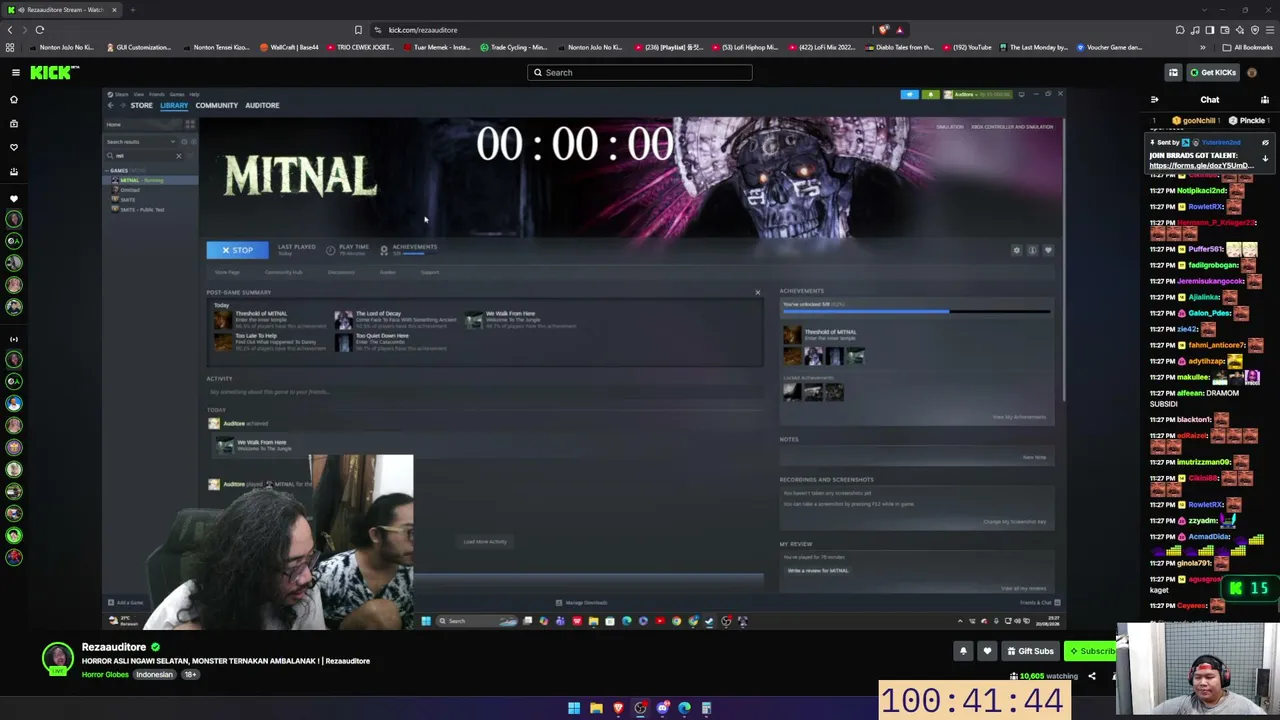Open a new browser tab
Image resolution: width=1280 pixels, height=720 pixels.
[x=132, y=10]
